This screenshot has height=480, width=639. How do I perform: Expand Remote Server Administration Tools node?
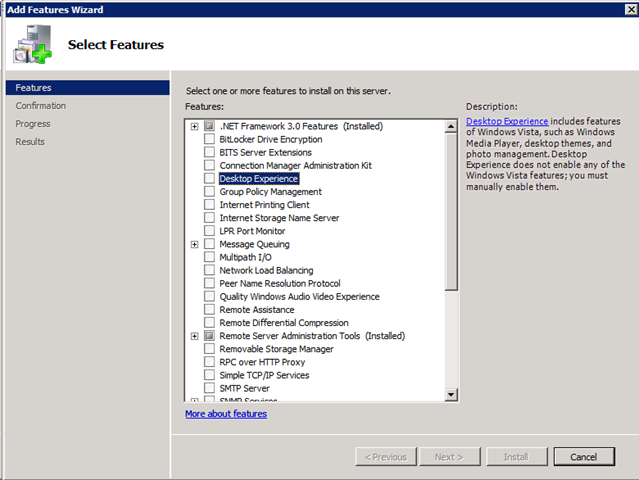[x=194, y=336]
